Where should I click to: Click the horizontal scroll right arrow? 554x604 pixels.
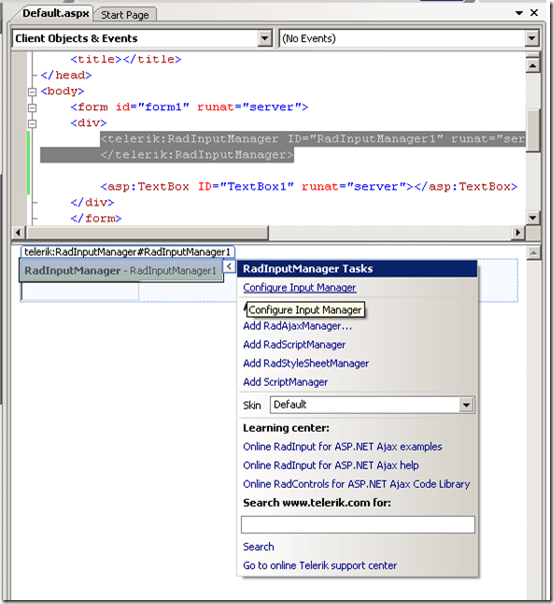point(518,233)
